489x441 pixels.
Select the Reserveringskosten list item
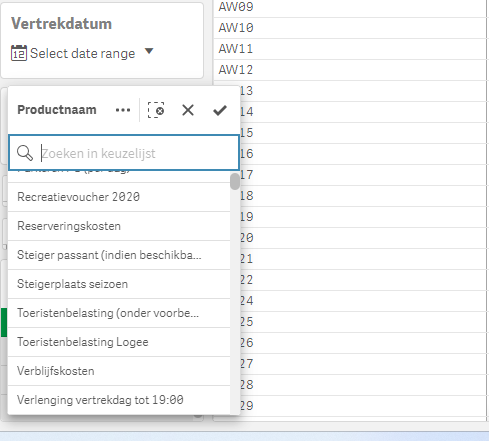(119, 226)
